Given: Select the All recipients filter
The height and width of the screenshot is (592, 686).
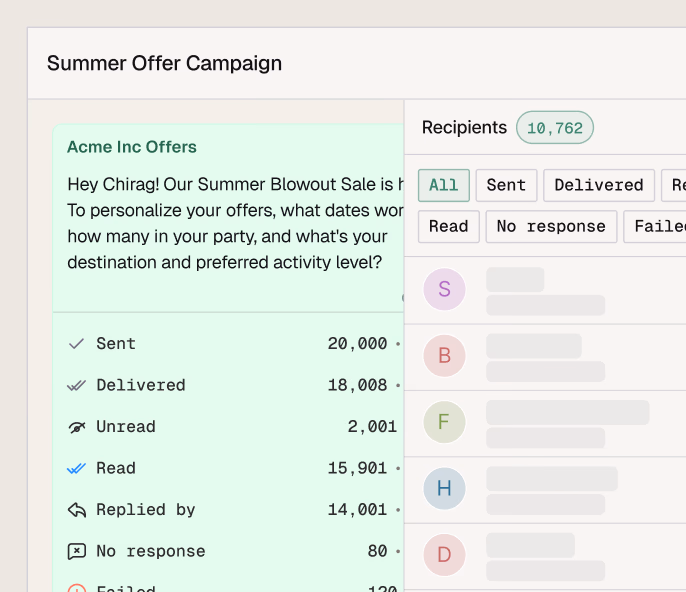Looking at the screenshot, I should (x=443, y=185).
